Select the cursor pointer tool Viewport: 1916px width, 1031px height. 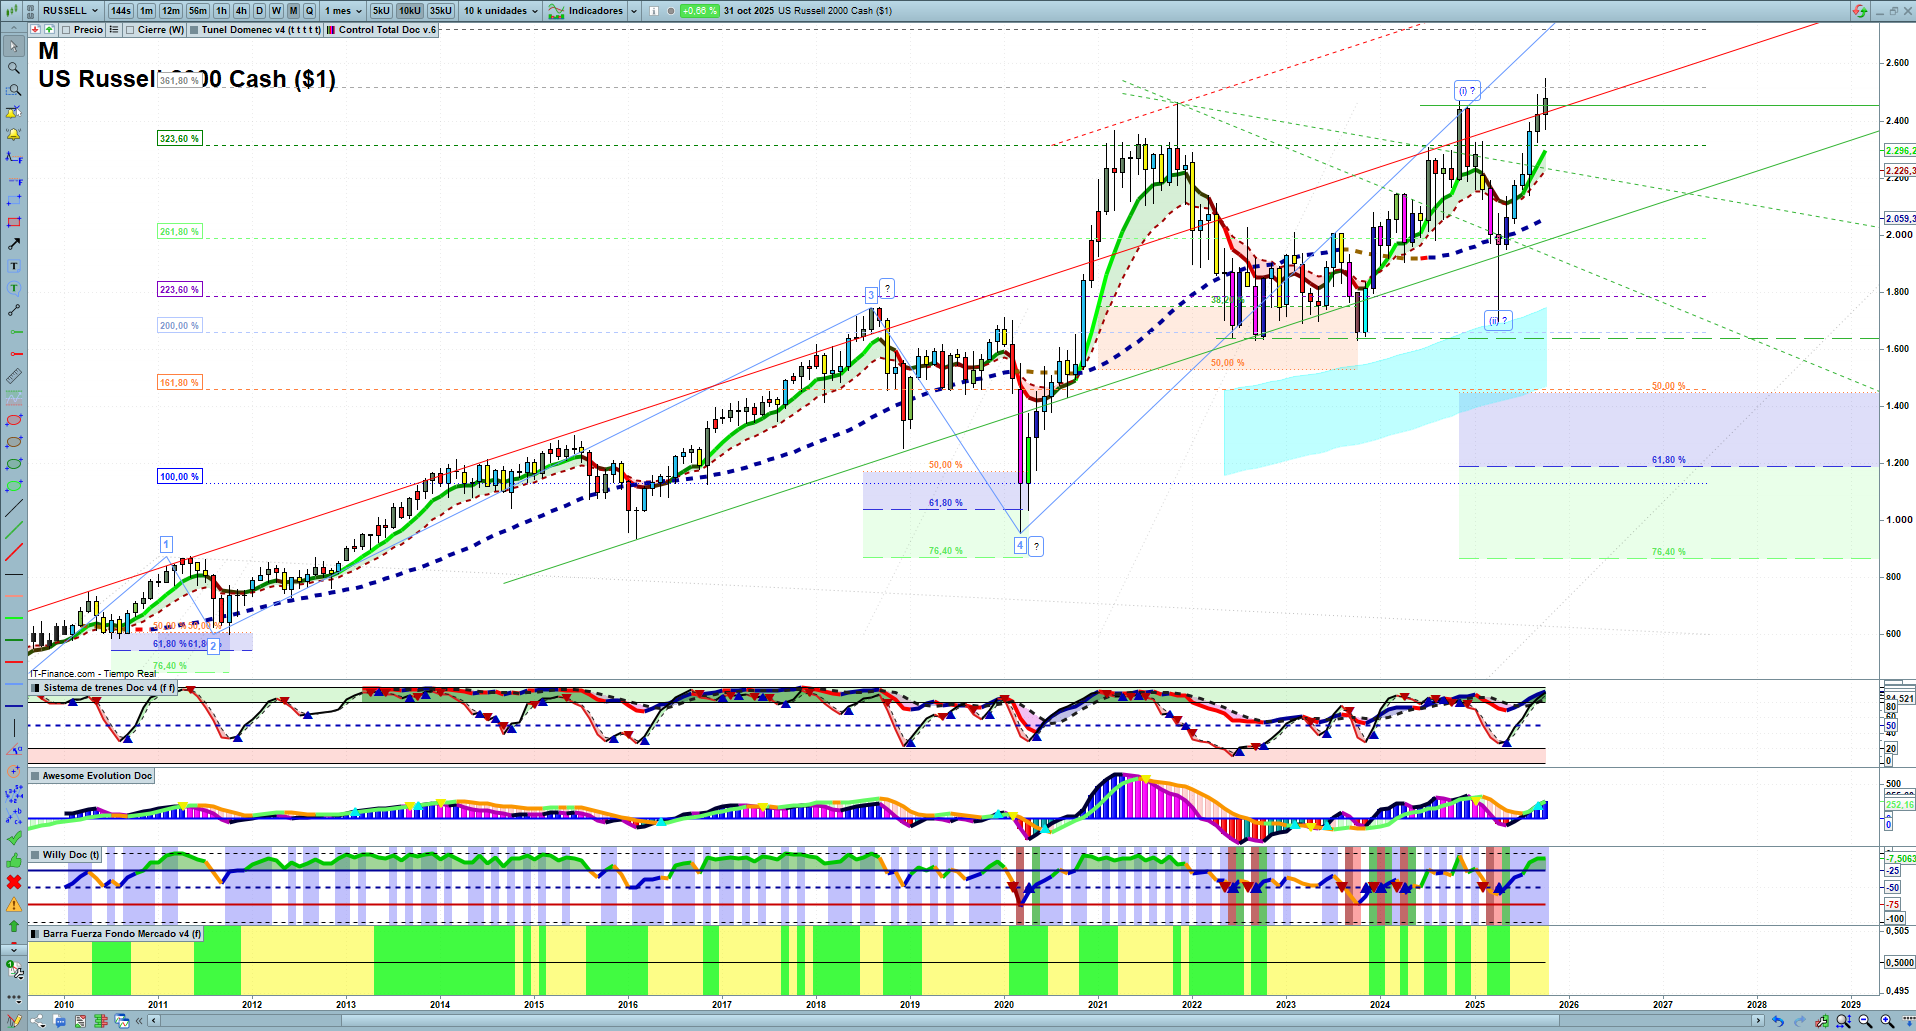tap(14, 46)
